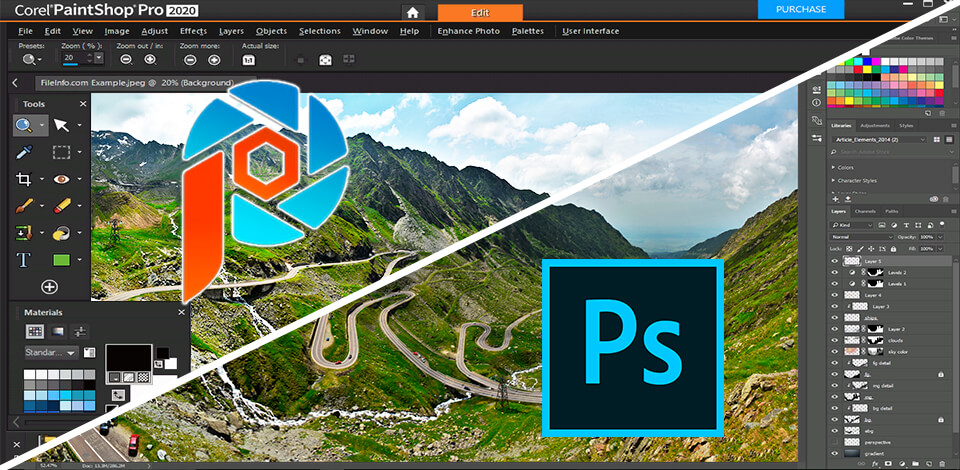Screen dimensions: 960x470
Task: Select the green Rectangle shape tool
Action: (61, 260)
